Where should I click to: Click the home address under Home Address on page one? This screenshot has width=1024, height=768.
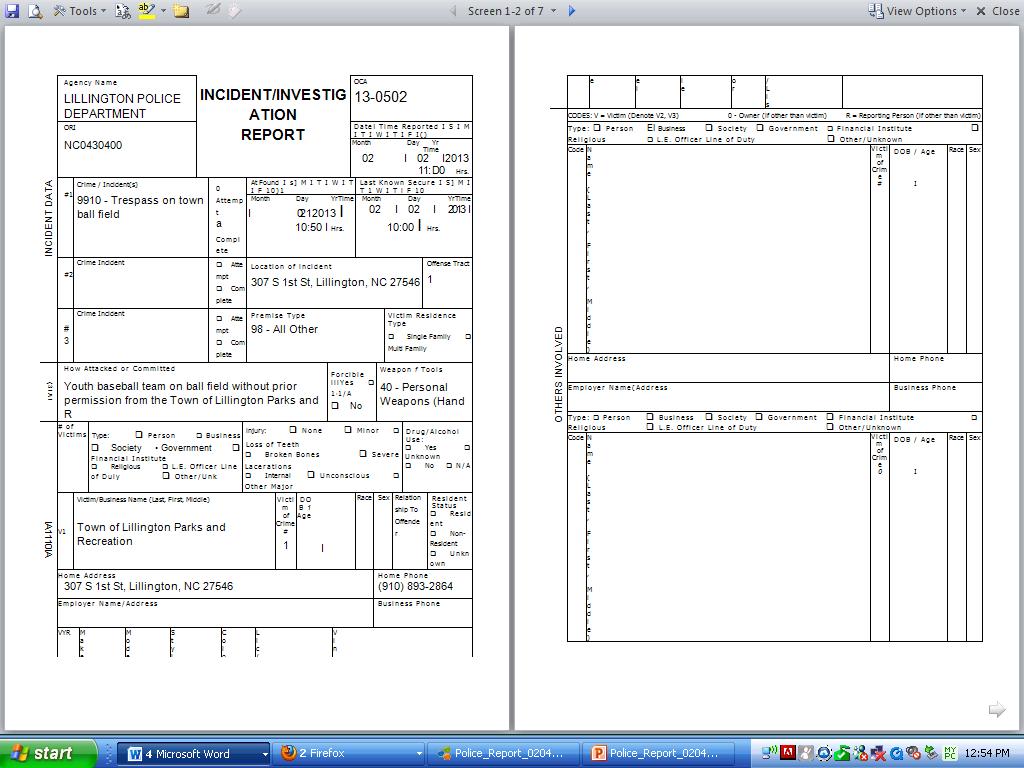pos(148,586)
